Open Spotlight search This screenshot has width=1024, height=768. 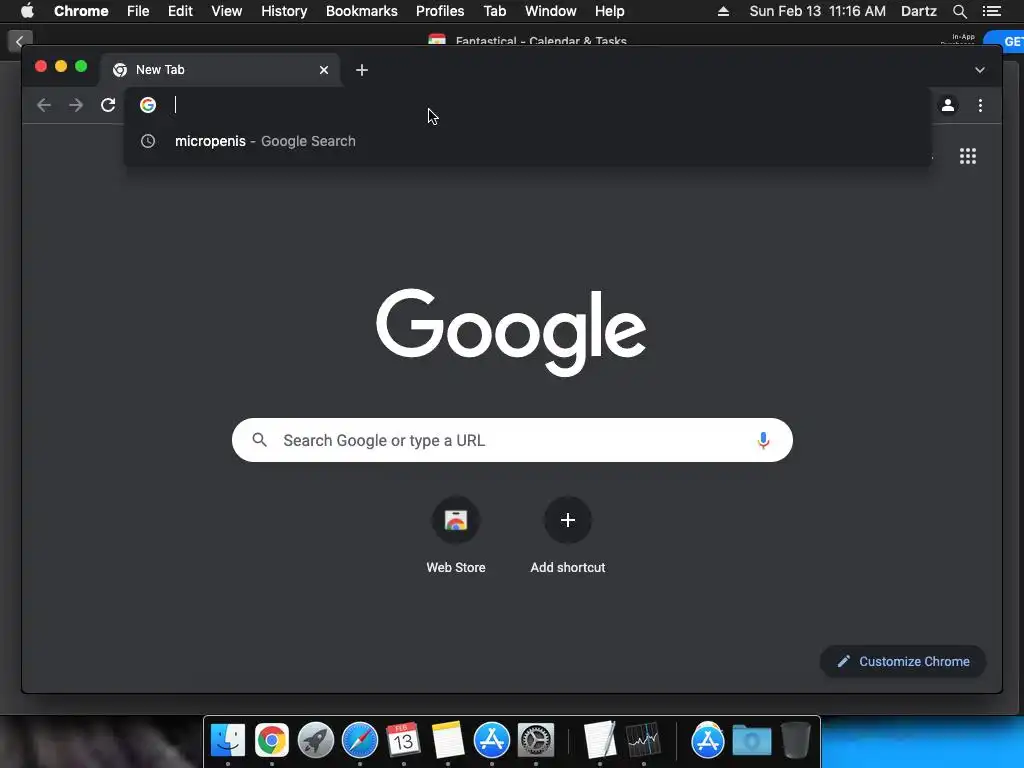point(959,11)
